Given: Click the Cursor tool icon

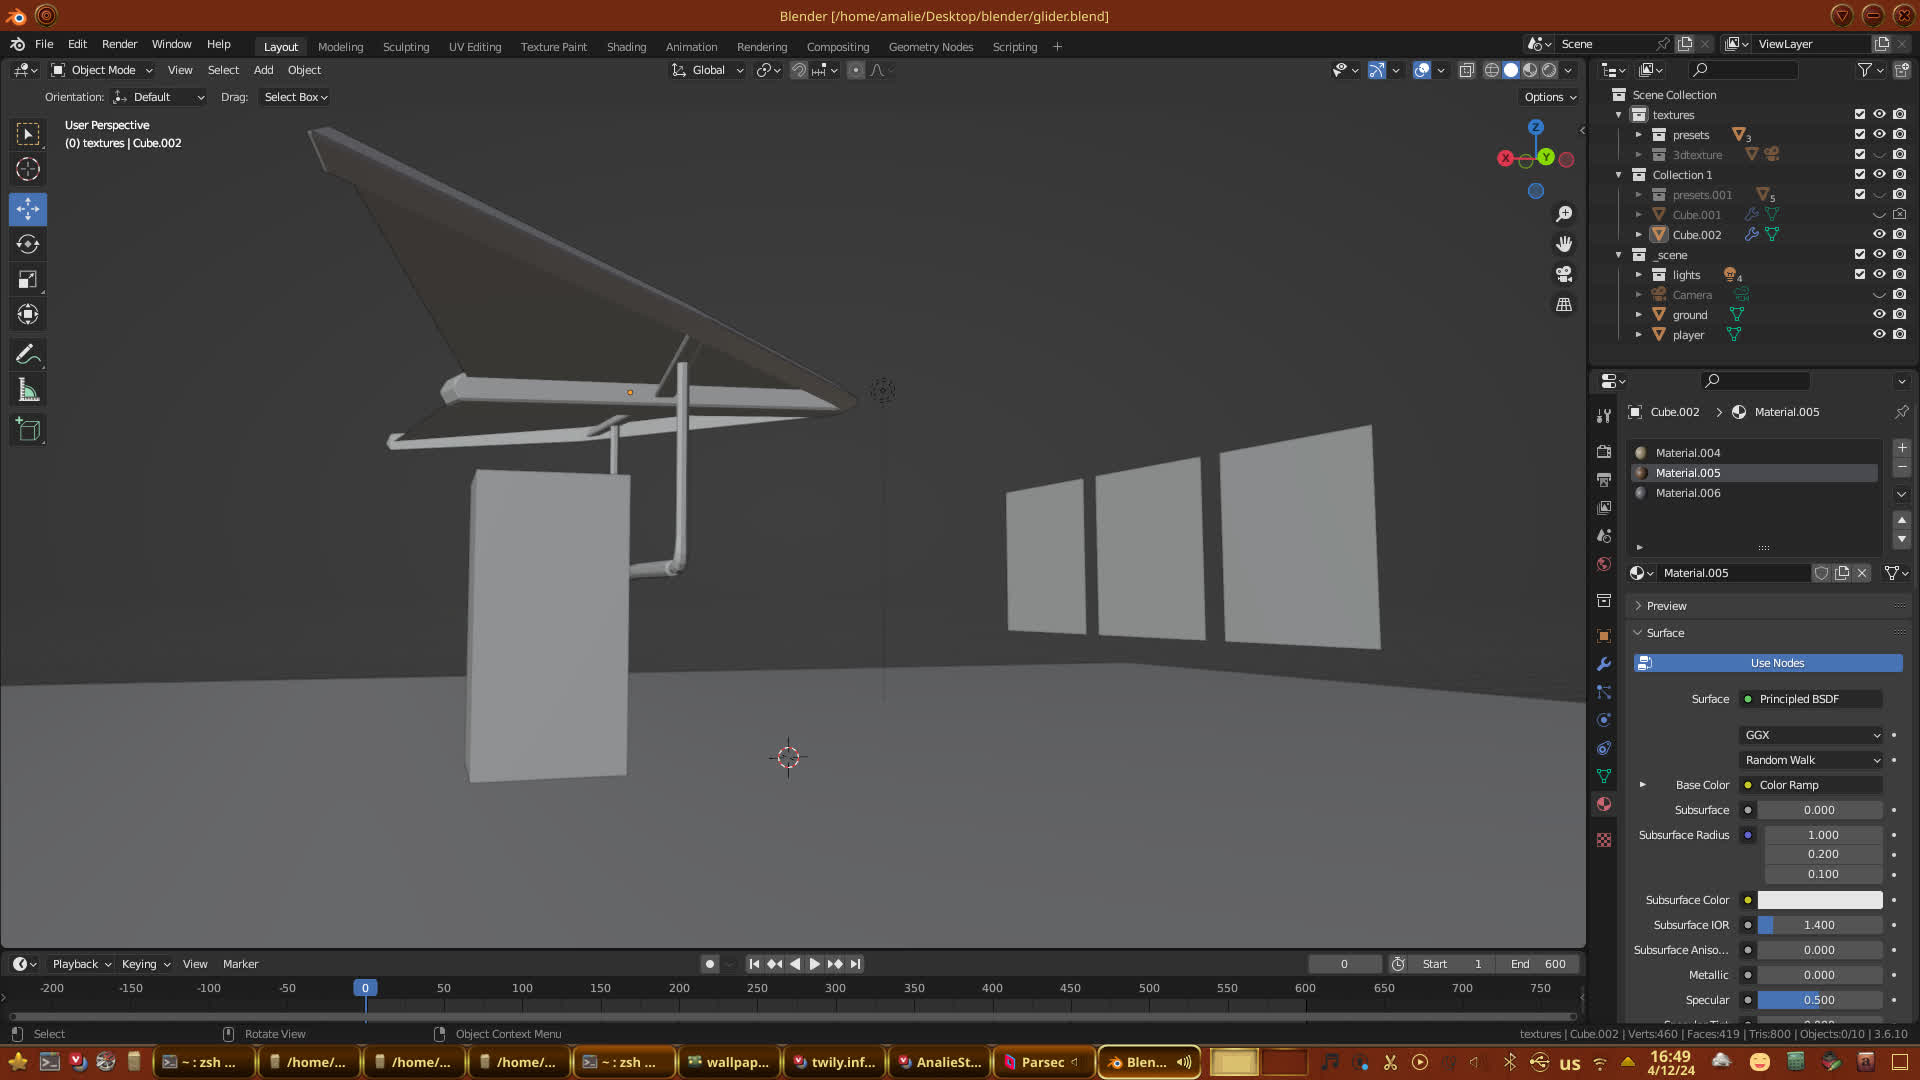Looking at the screenshot, I should pyautogui.click(x=28, y=169).
